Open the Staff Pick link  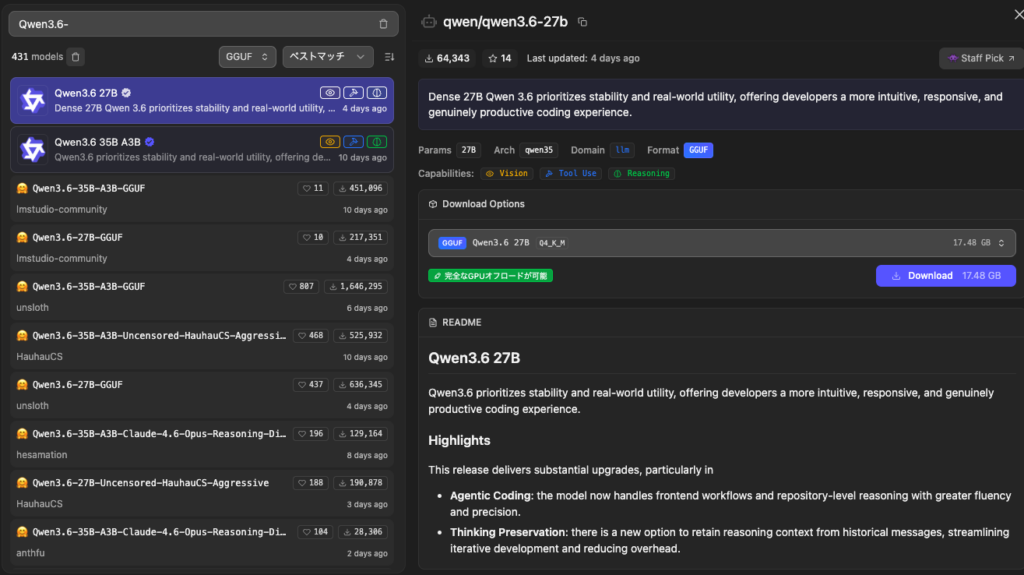coord(981,58)
